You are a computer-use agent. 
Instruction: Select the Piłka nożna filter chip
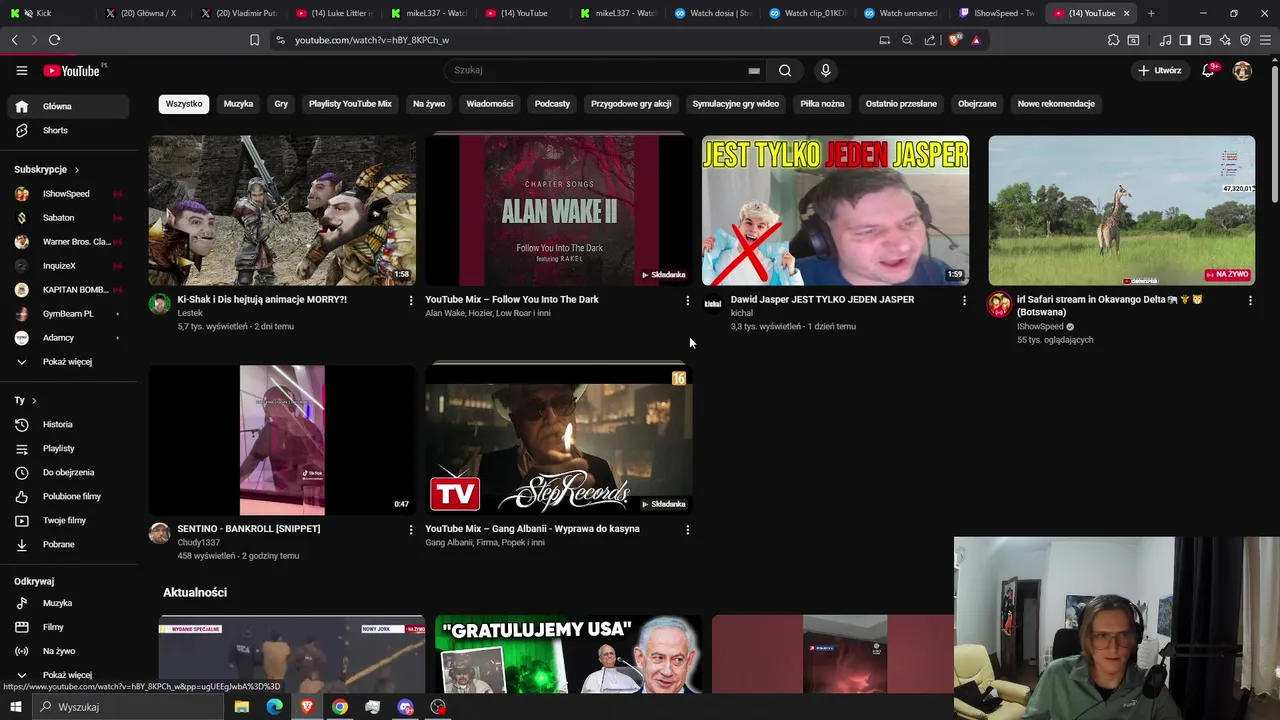822,104
